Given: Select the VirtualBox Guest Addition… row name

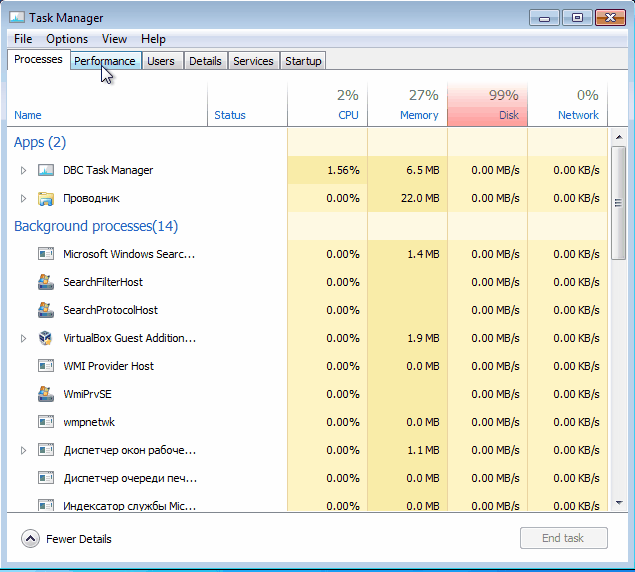Looking at the screenshot, I should click(x=130, y=338).
